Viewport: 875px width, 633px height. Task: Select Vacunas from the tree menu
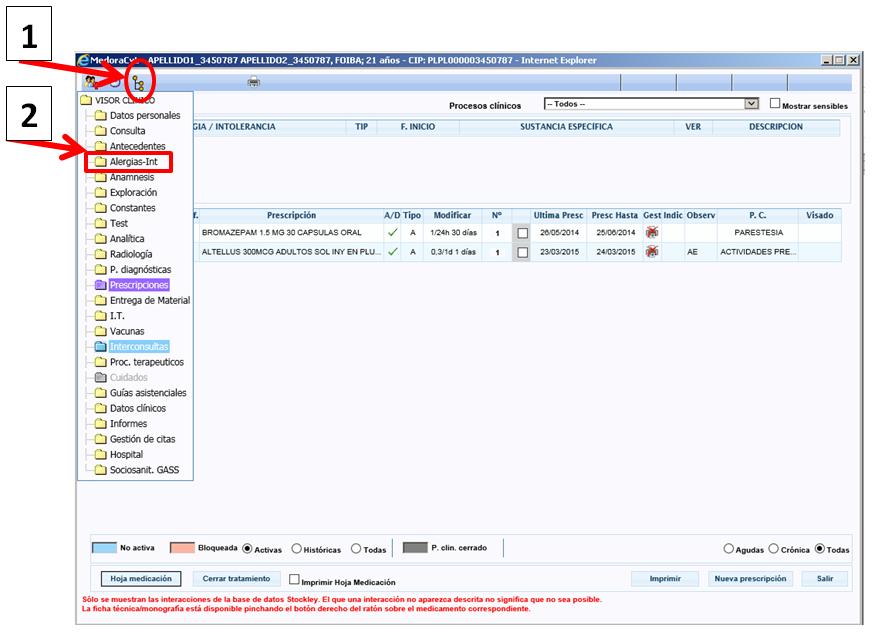[126, 331]
